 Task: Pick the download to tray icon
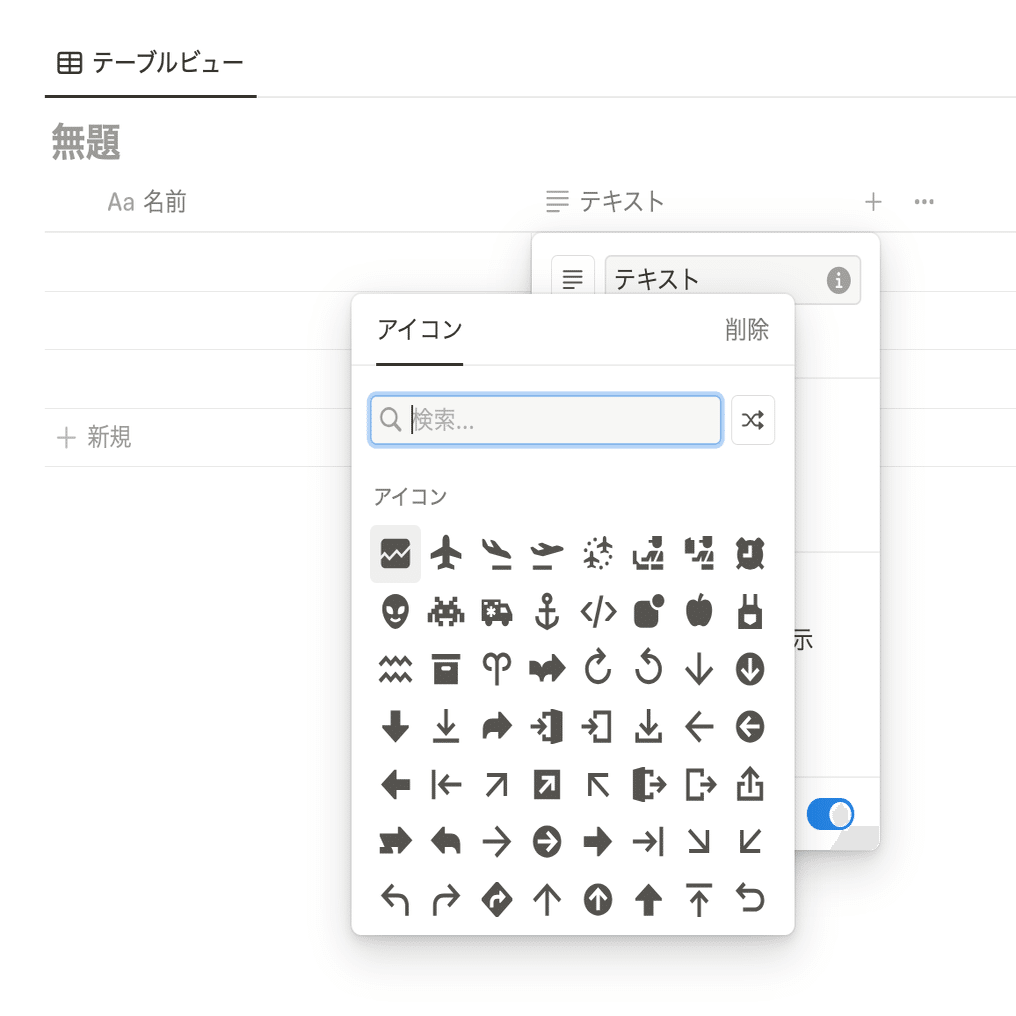click(x=649, y=726)
